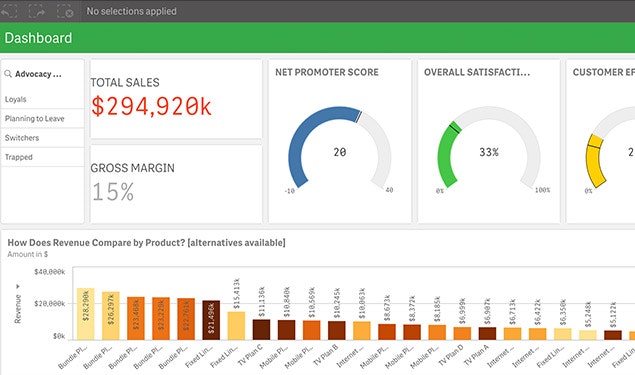Select the dark brown $21,498k bar

tap(211, 320)
